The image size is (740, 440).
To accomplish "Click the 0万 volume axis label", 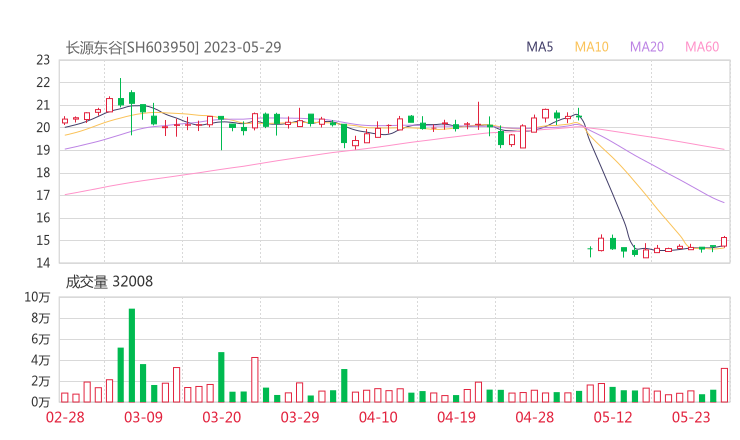I will point(41,402).
